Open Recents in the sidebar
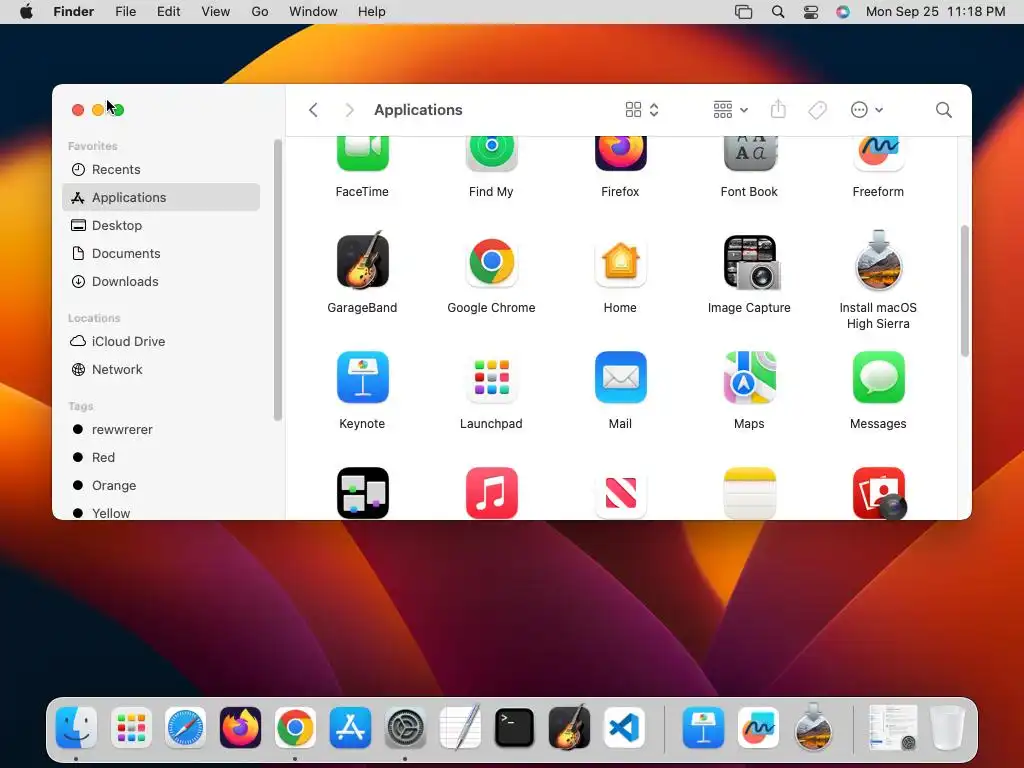 point(161,169)
